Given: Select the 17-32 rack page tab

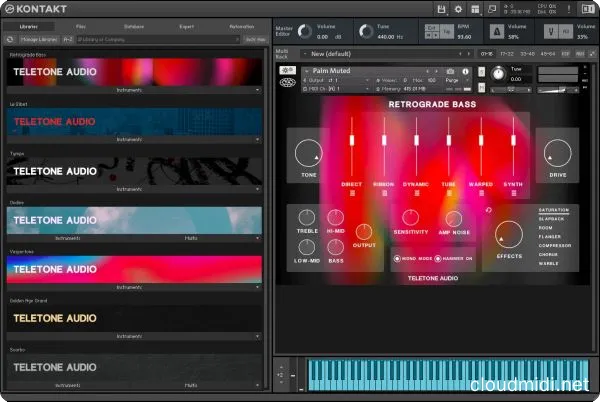Looking at the screenshot, I should point(507,54).
